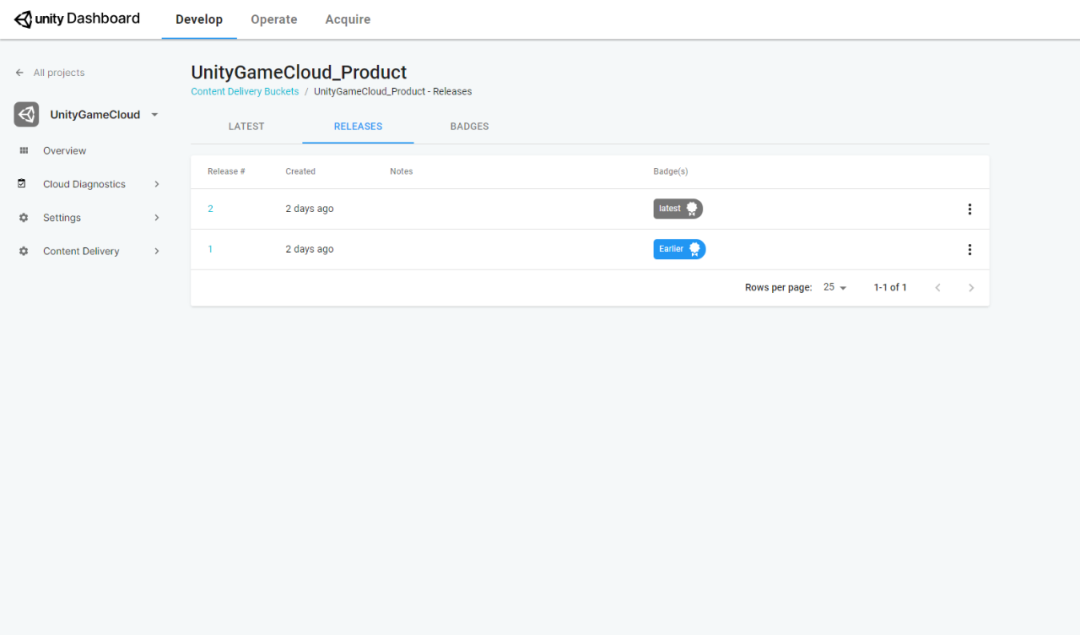This screenshot has height=635, width=1080.
Task: Open the more options menu for release 2
Action: coord(970,209)
